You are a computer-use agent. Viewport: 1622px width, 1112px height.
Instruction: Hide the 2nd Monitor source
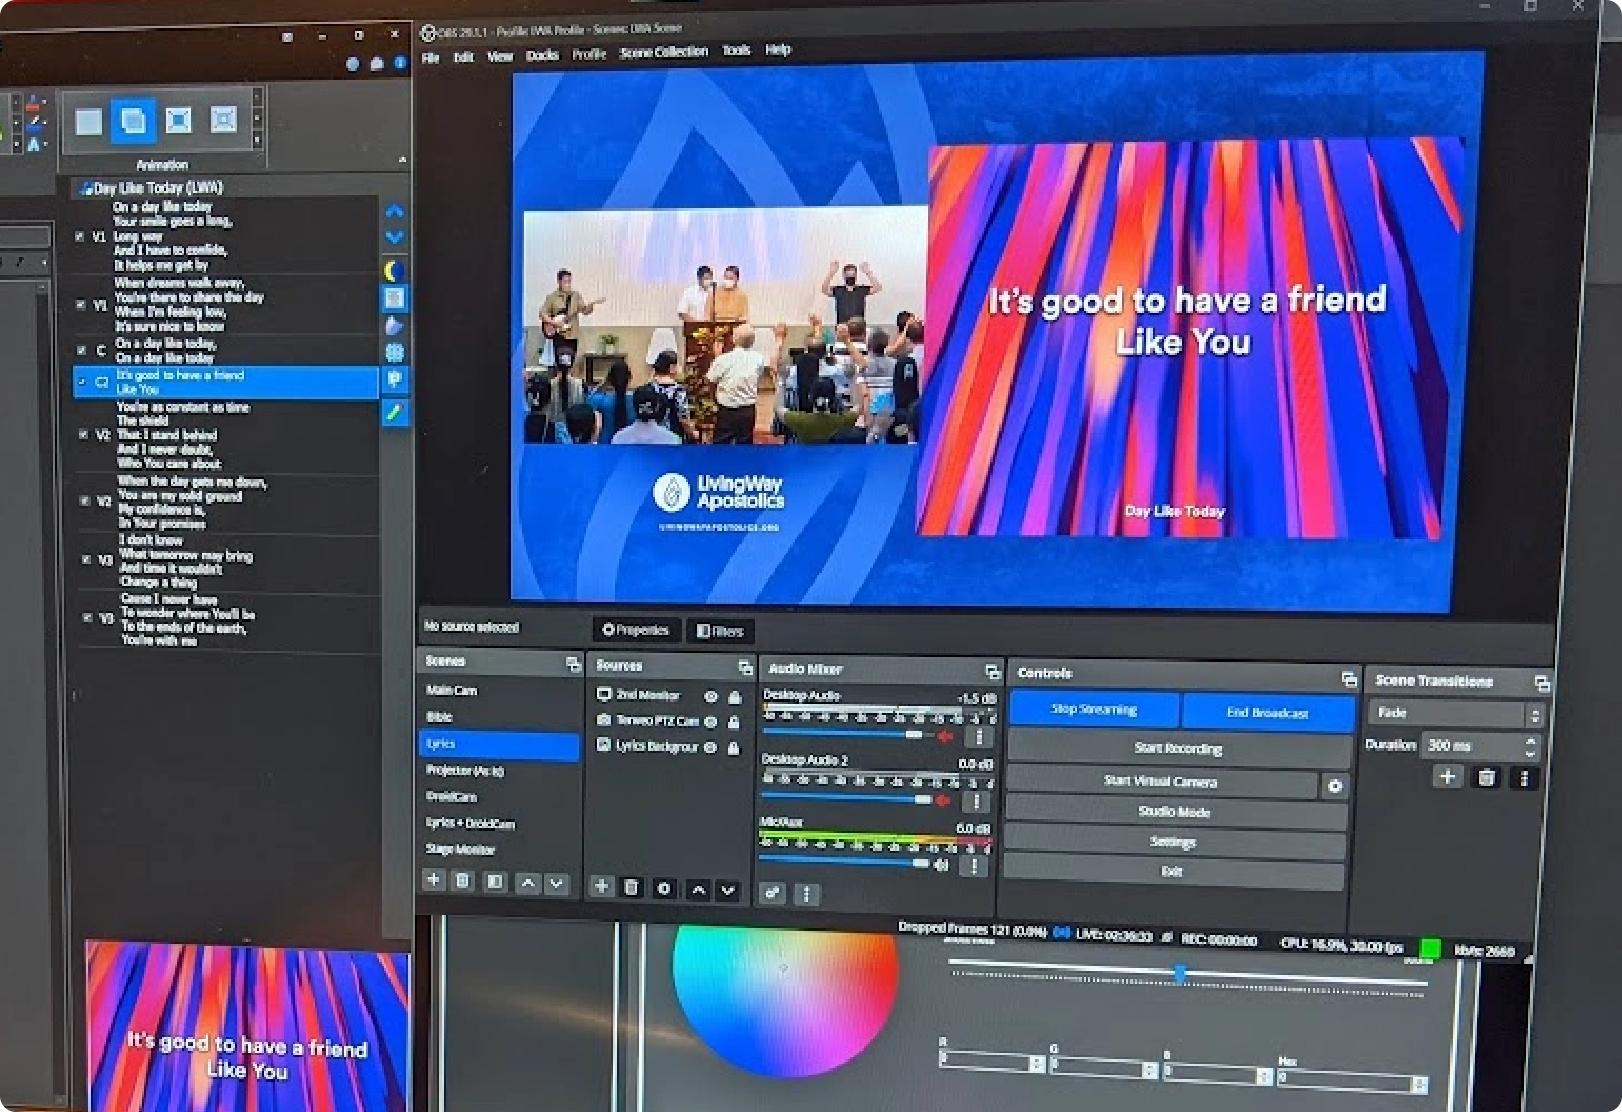pyautogui.click(x=710, y=696)
